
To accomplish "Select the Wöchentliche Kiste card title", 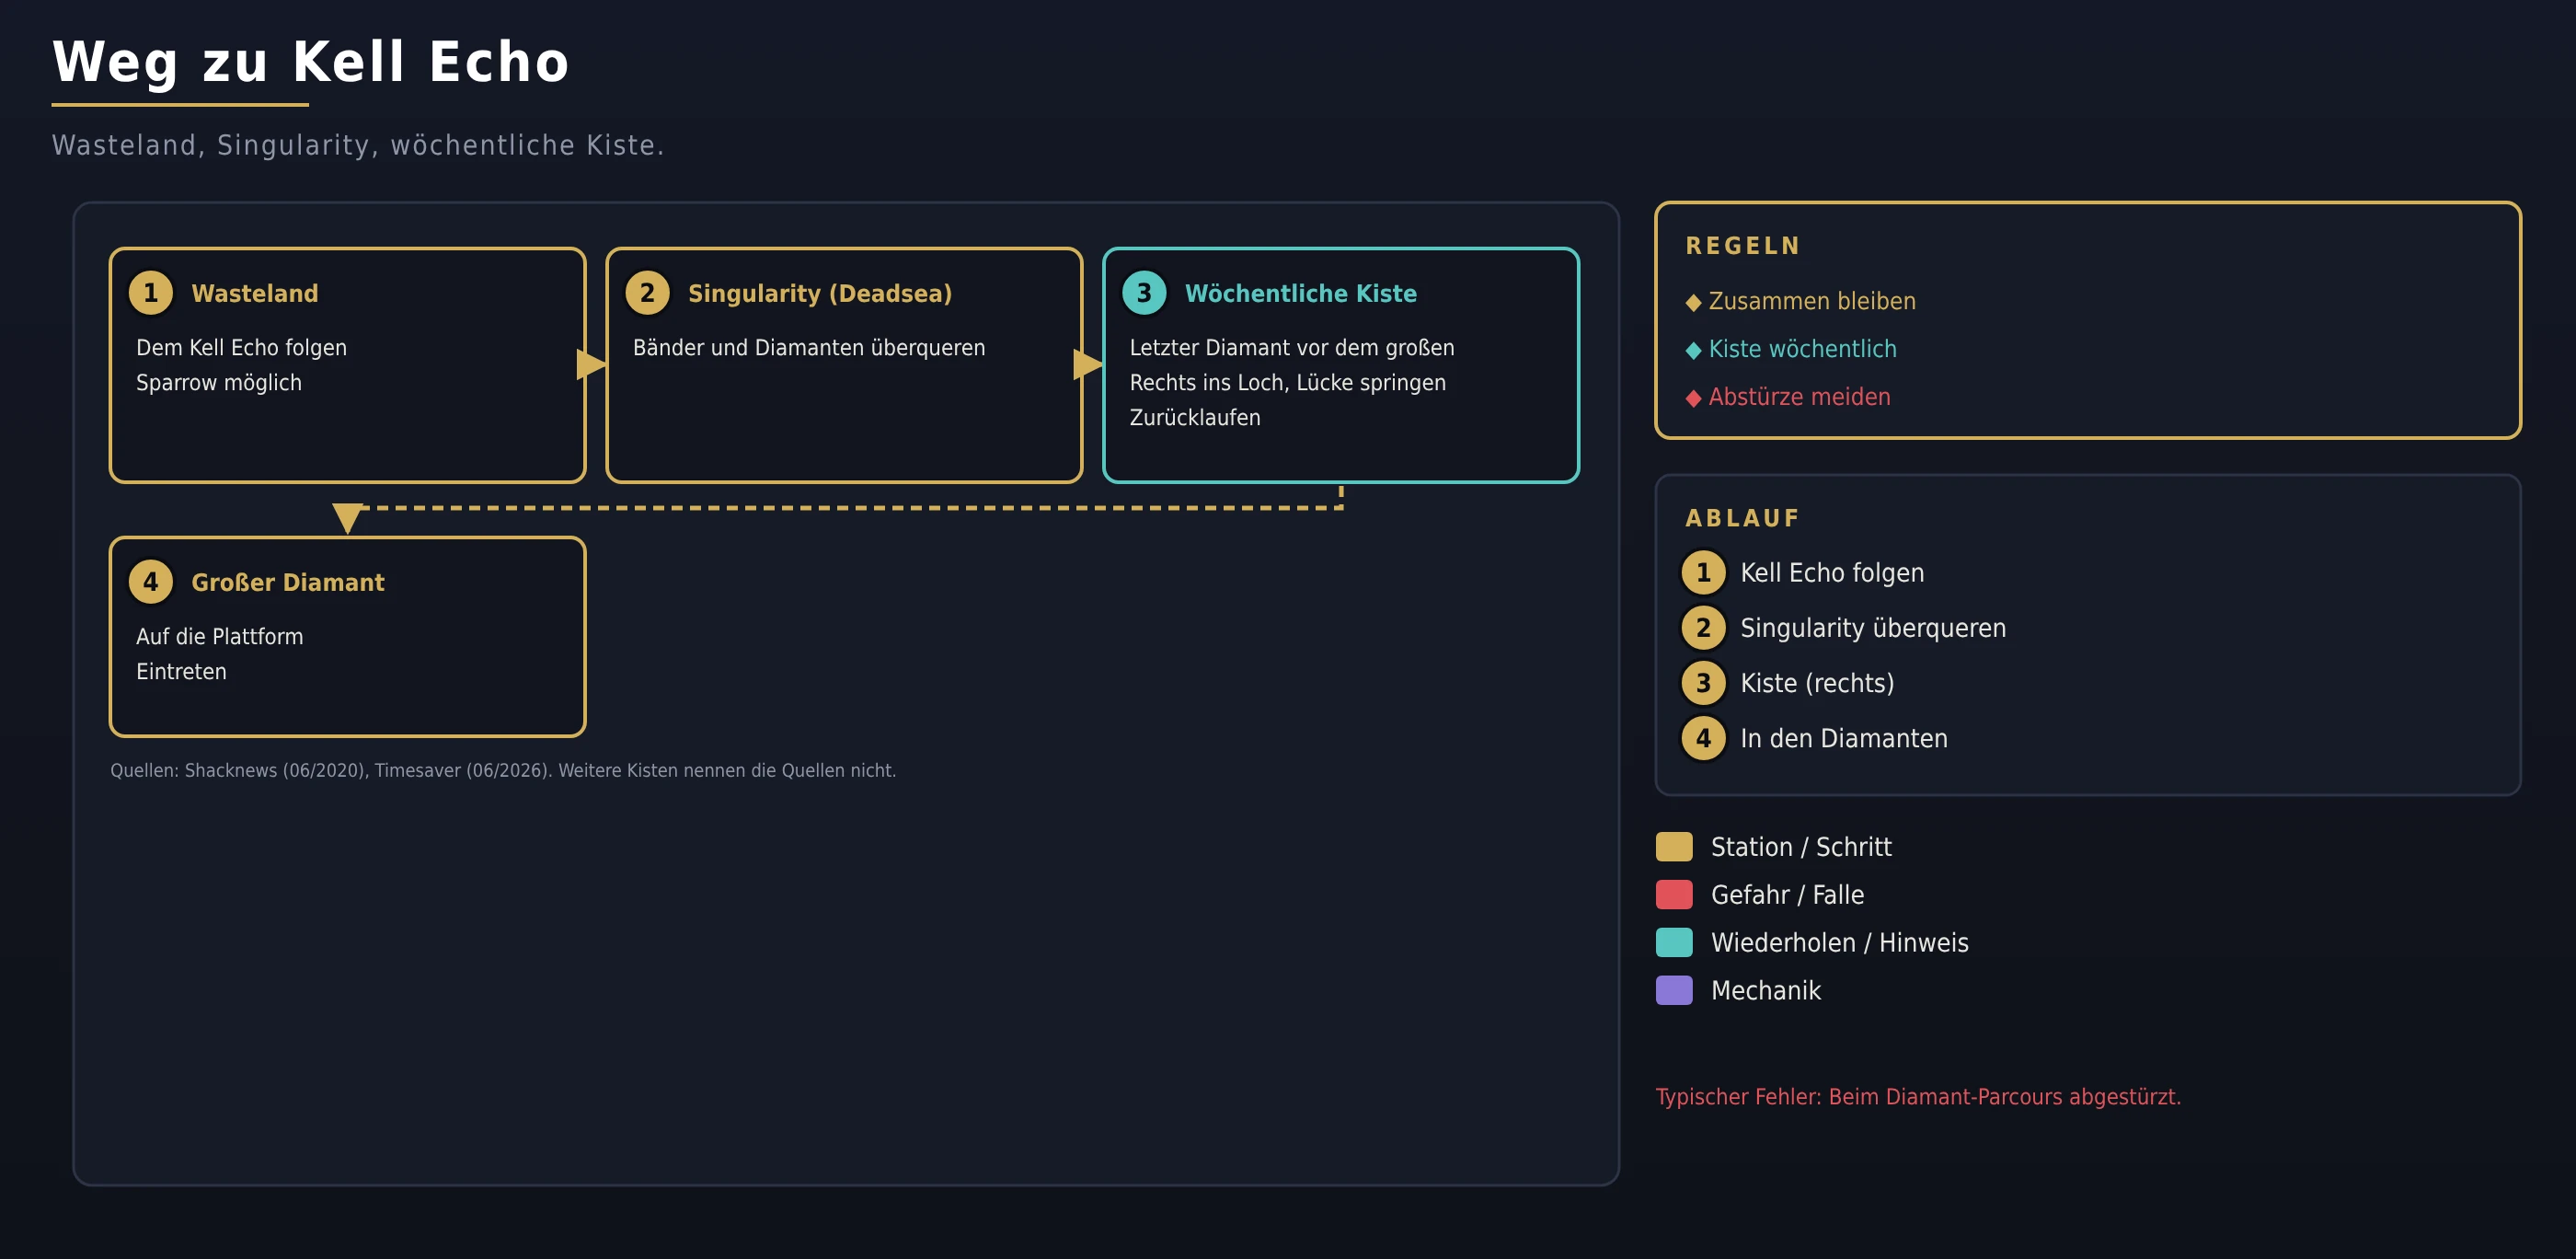I will pyautogui.click(x=1301, y=293).
